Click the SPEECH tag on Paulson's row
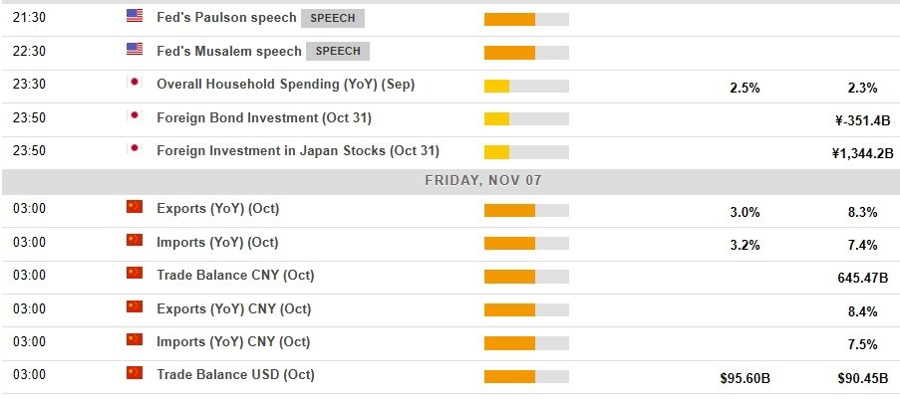 (334, 18)
